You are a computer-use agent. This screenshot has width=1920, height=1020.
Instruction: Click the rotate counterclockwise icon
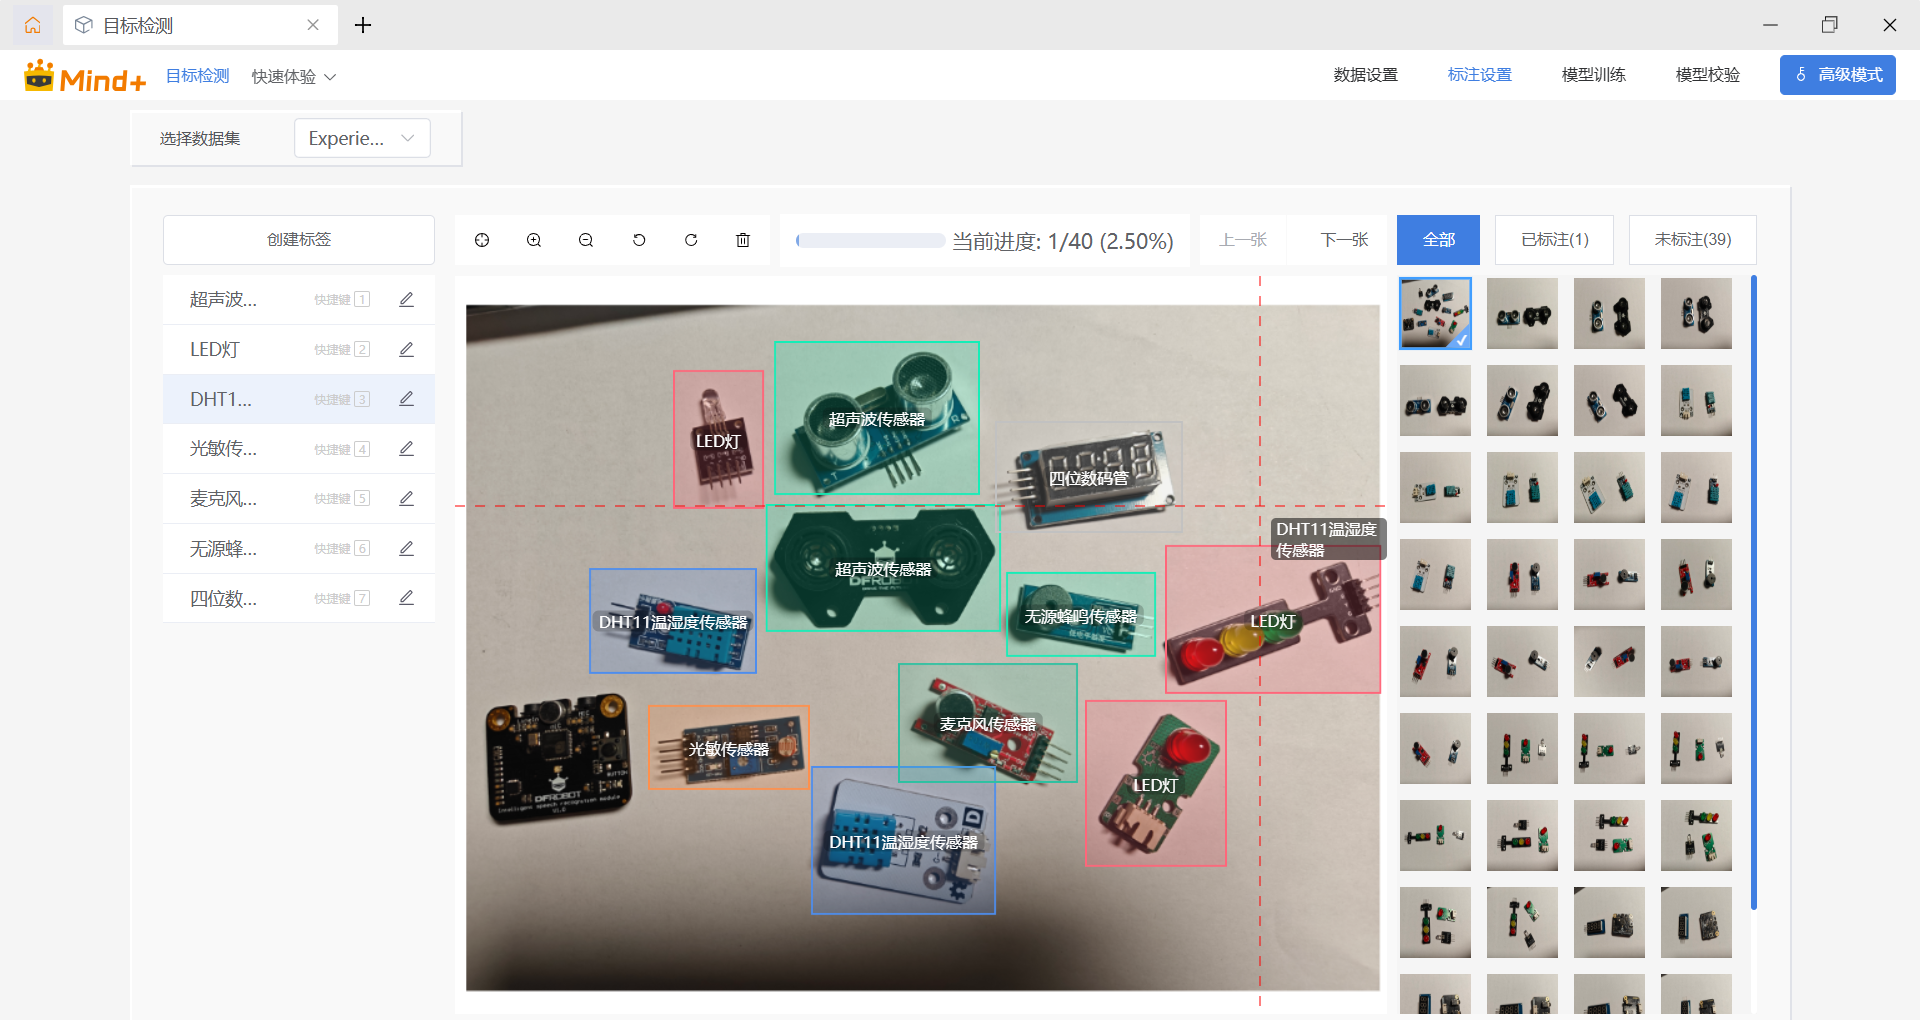(639, 240)
